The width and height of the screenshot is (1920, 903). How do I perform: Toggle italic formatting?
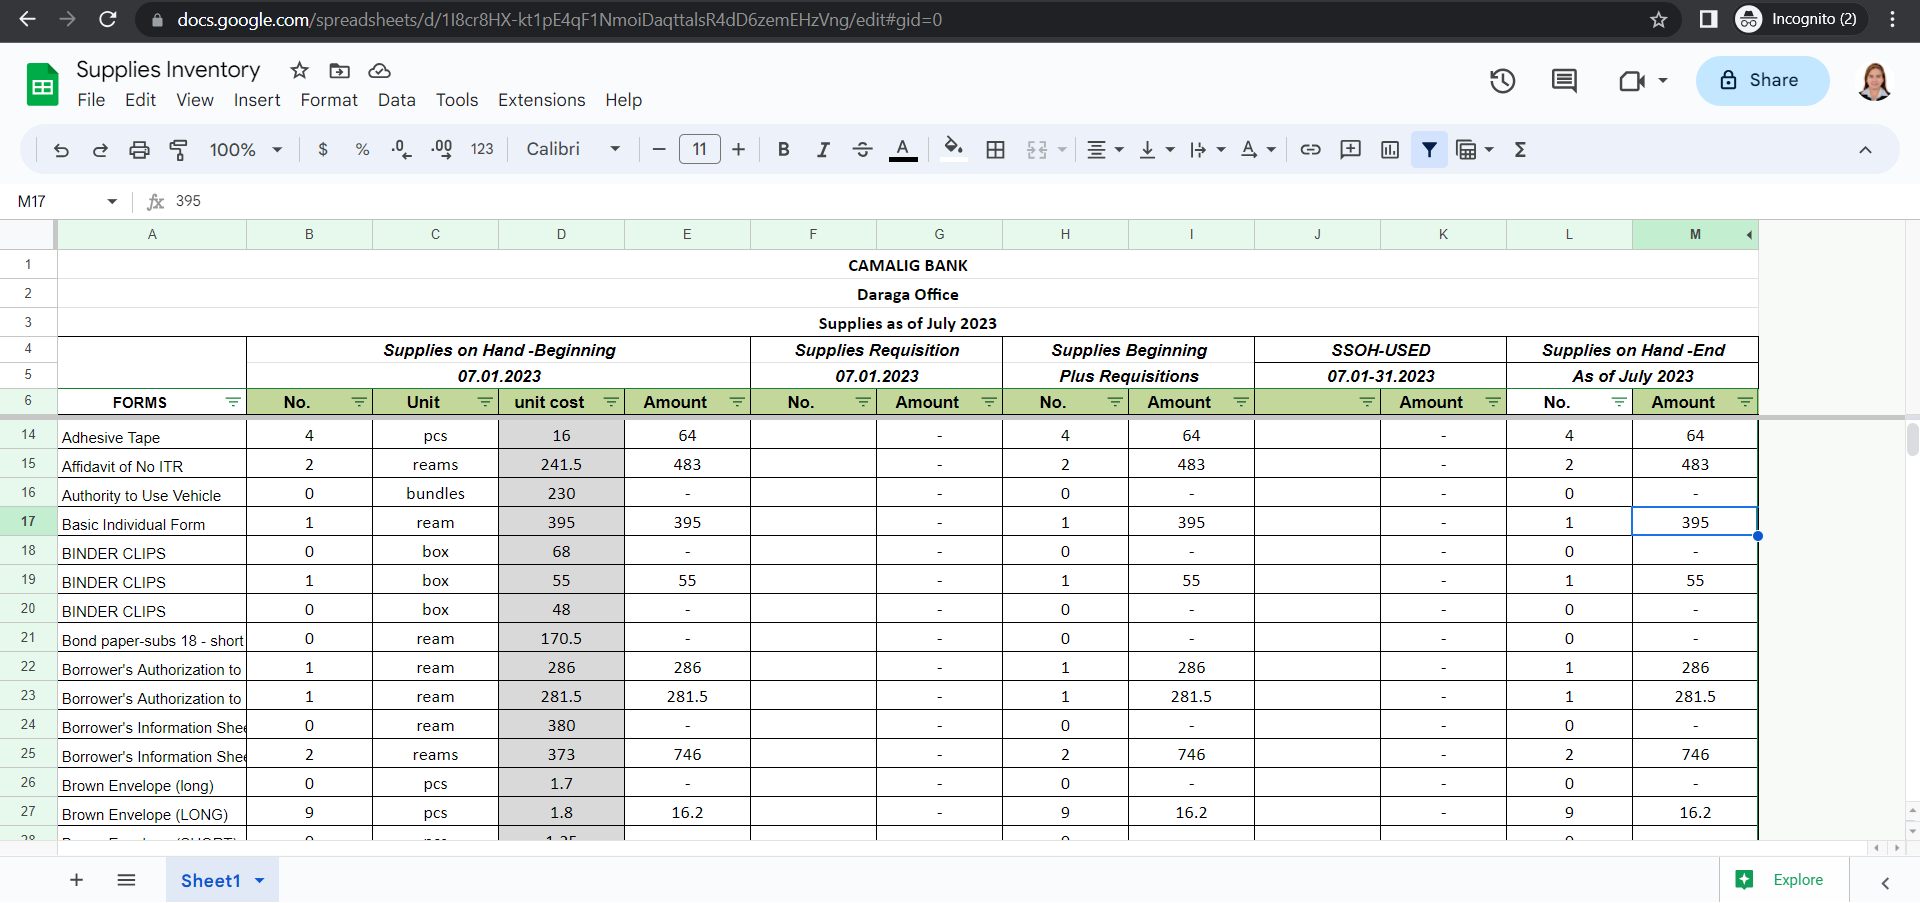(x=823, y=150)
